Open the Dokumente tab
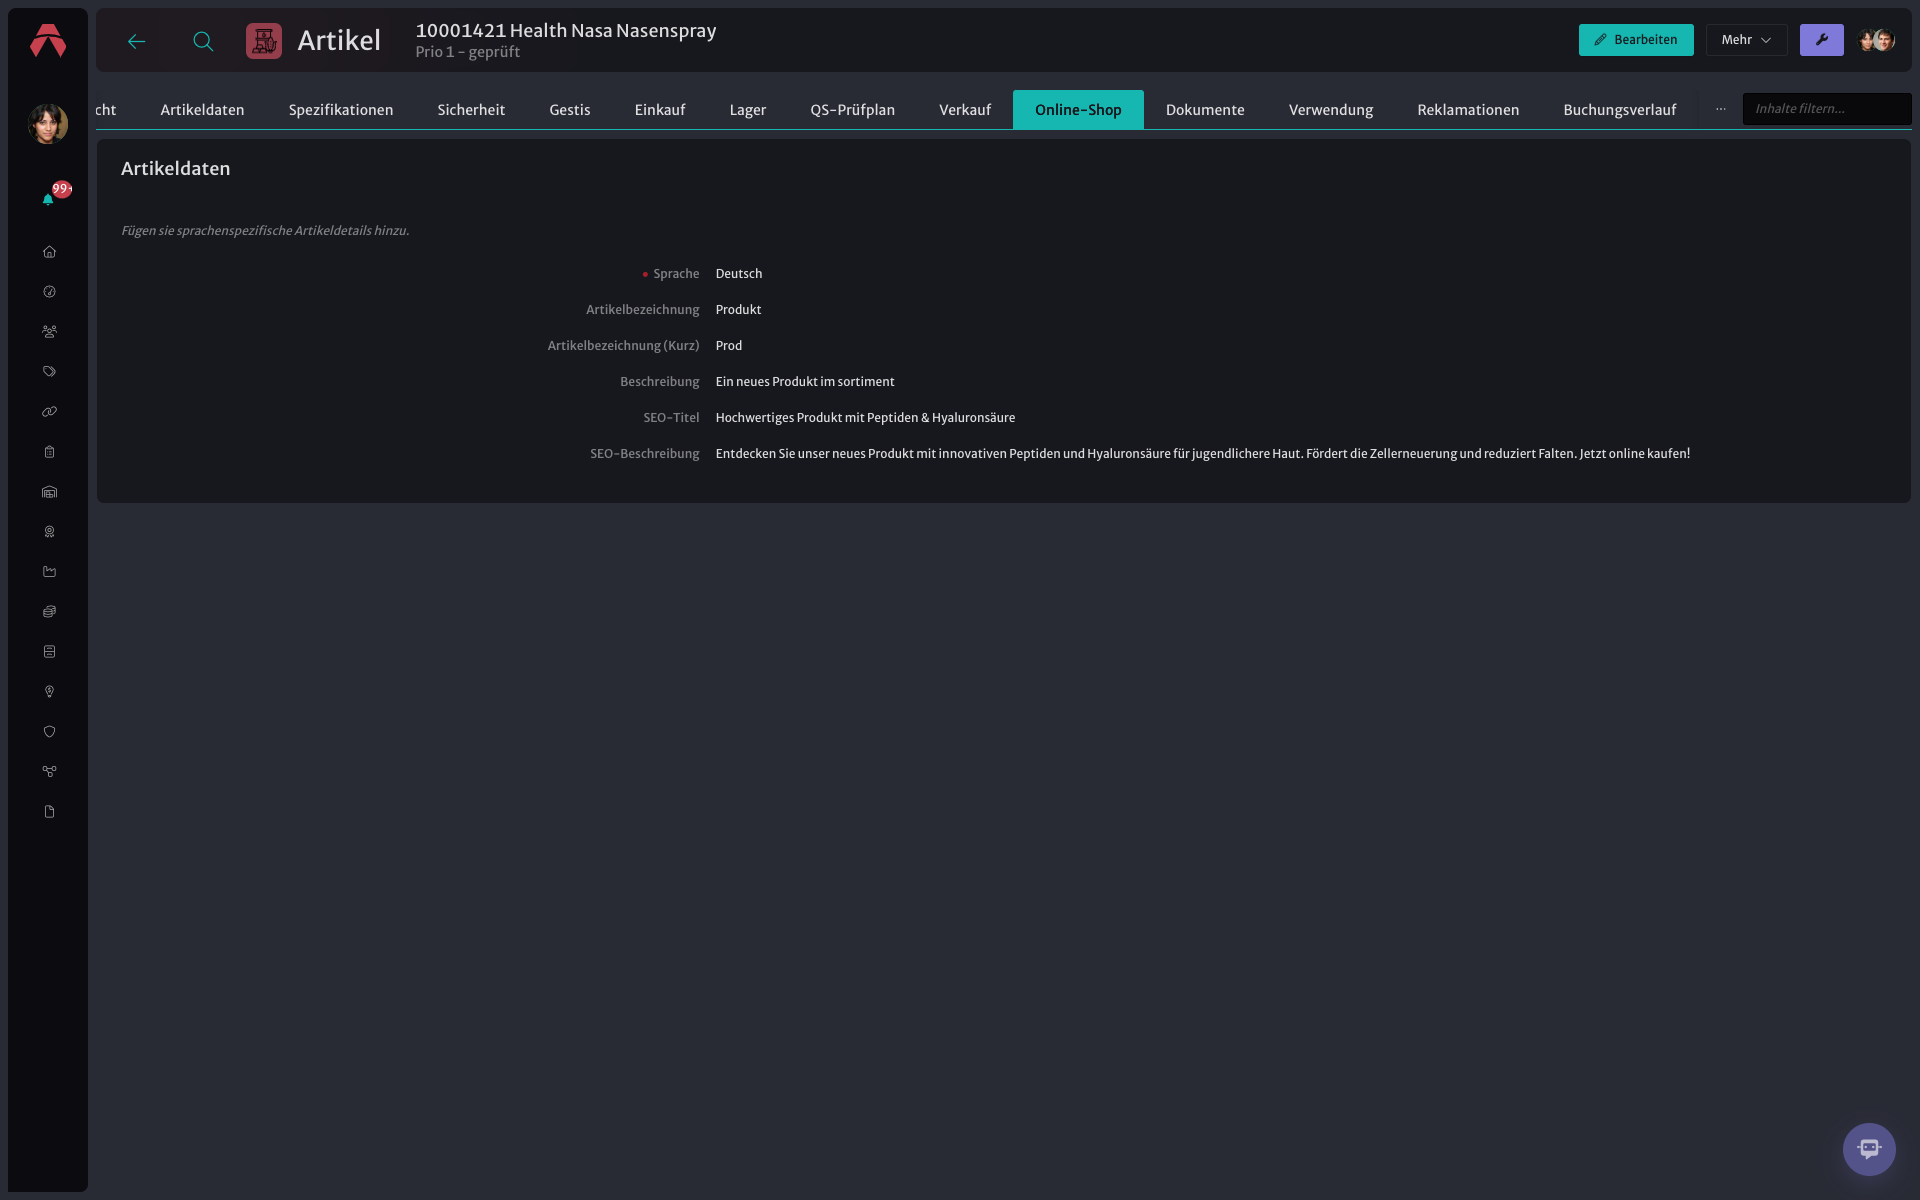The image size is (1920, 1200). point(1205,110)
